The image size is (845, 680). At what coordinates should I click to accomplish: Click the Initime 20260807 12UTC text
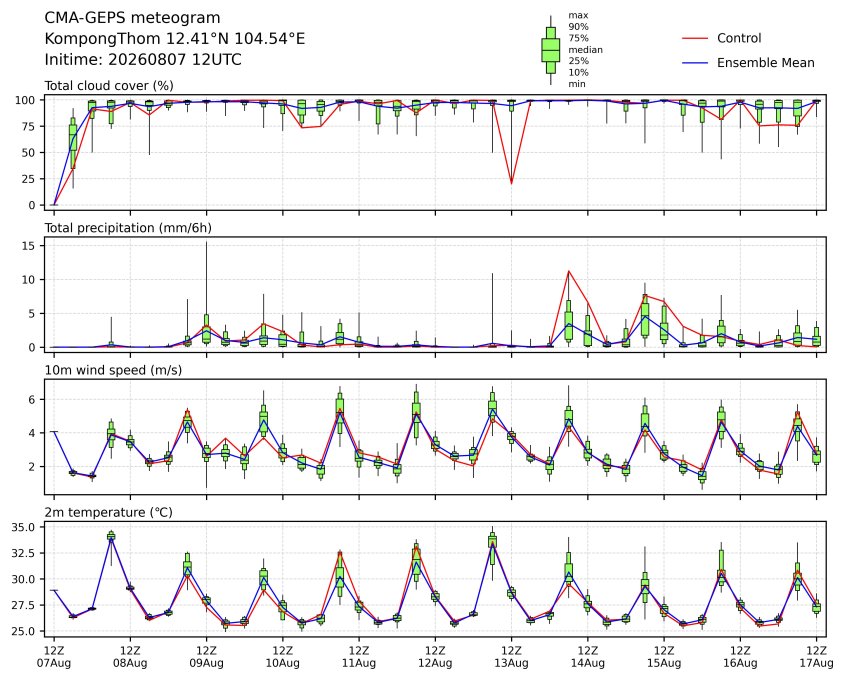coord(143,59)
